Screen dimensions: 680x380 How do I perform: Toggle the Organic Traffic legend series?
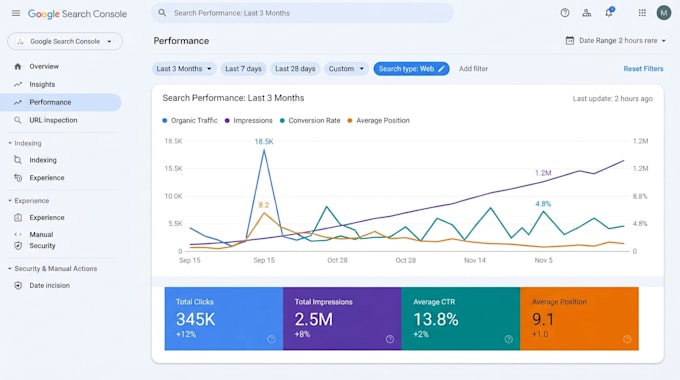tap(190, 121)
